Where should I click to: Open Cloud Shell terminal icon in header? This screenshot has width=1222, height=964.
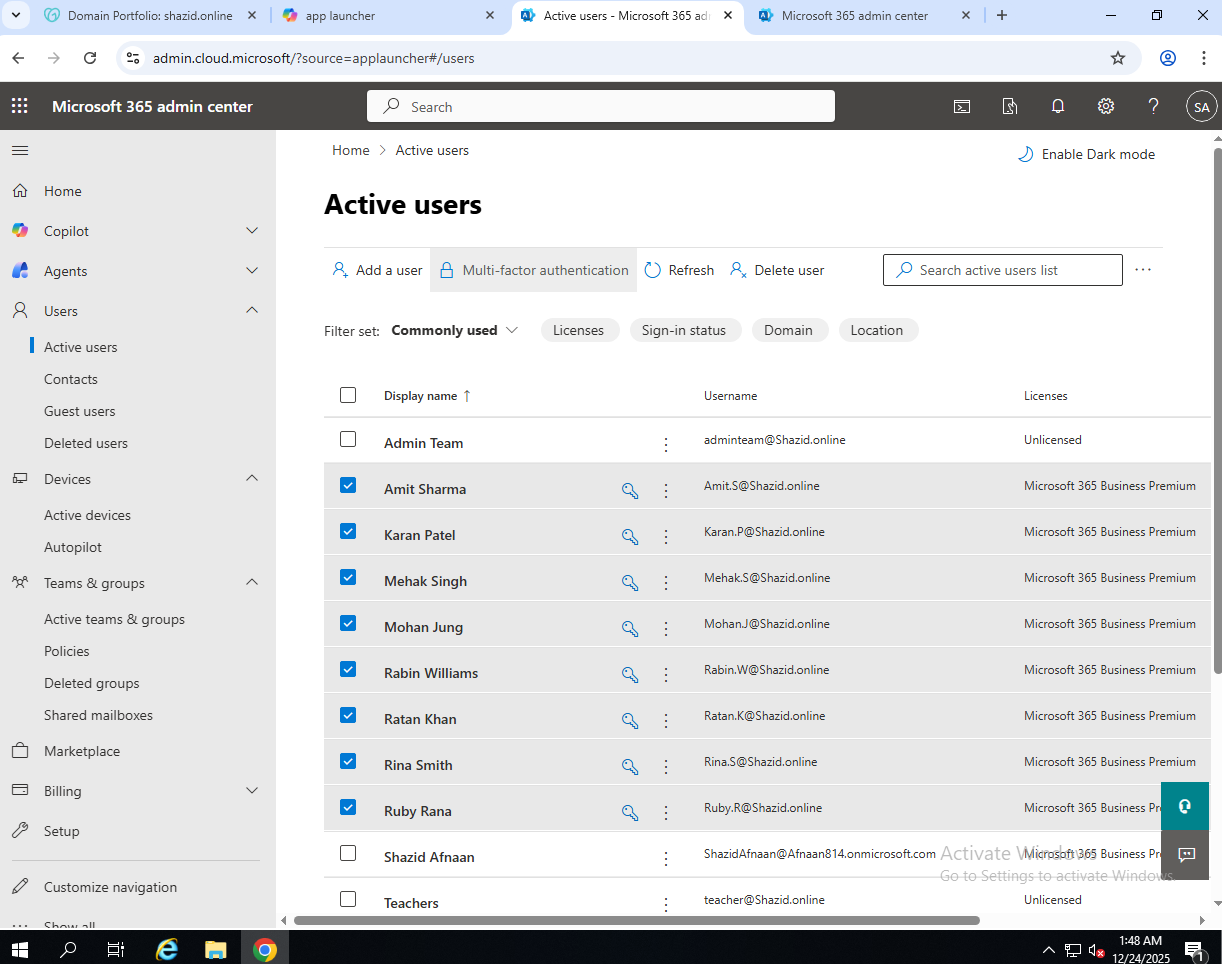click(962, 107)
